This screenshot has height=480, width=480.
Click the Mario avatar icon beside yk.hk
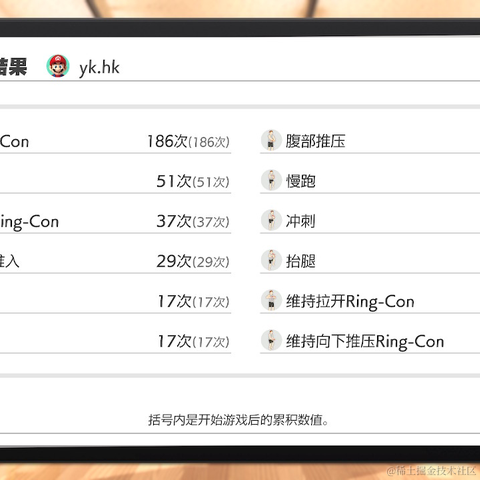(x=58, y=66)
